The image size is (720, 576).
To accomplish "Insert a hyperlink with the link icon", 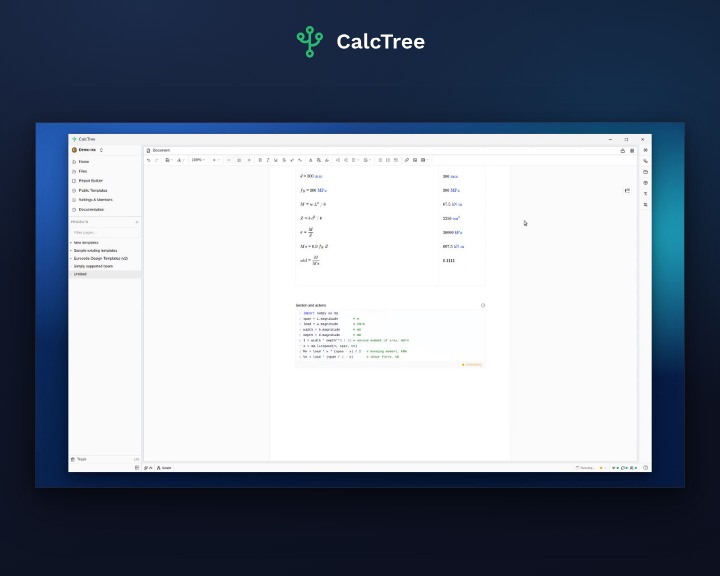I will click(x=406, y=160).
